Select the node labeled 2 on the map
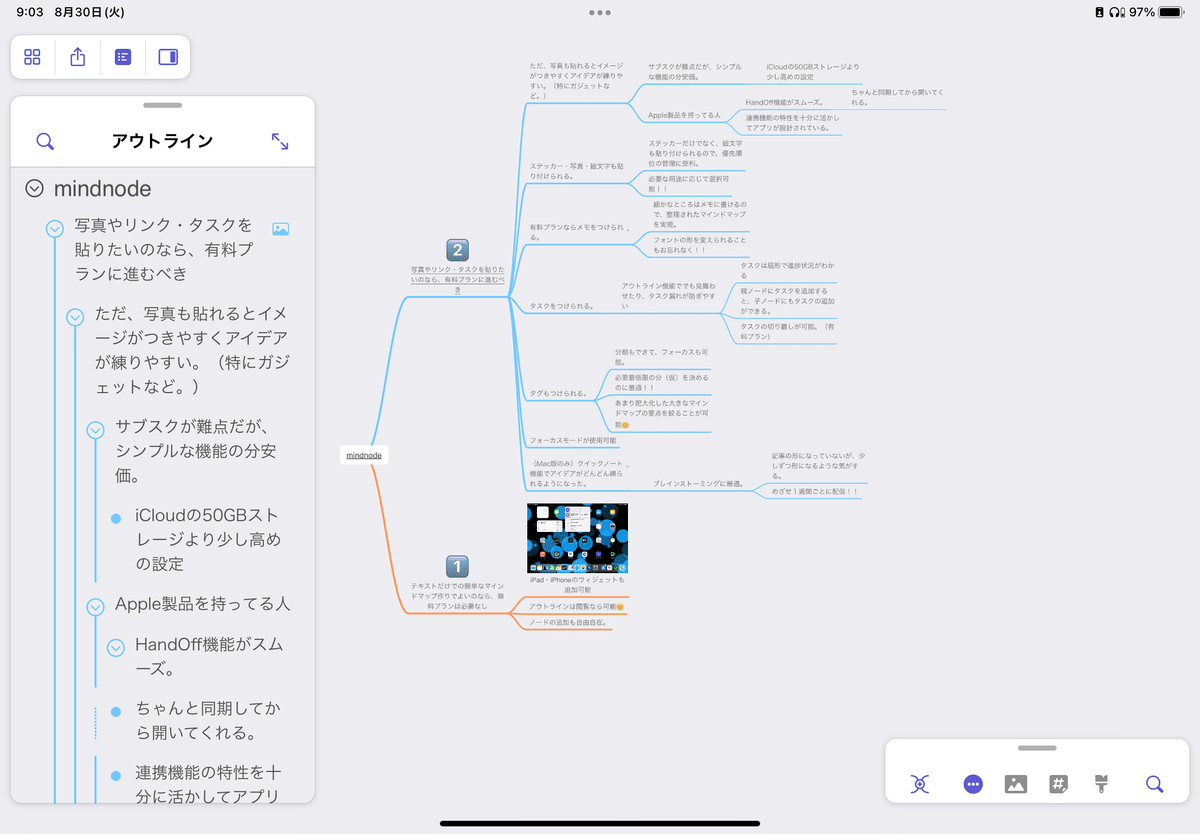The height and width of the screenshot is (834, 1200). [455, 250]
